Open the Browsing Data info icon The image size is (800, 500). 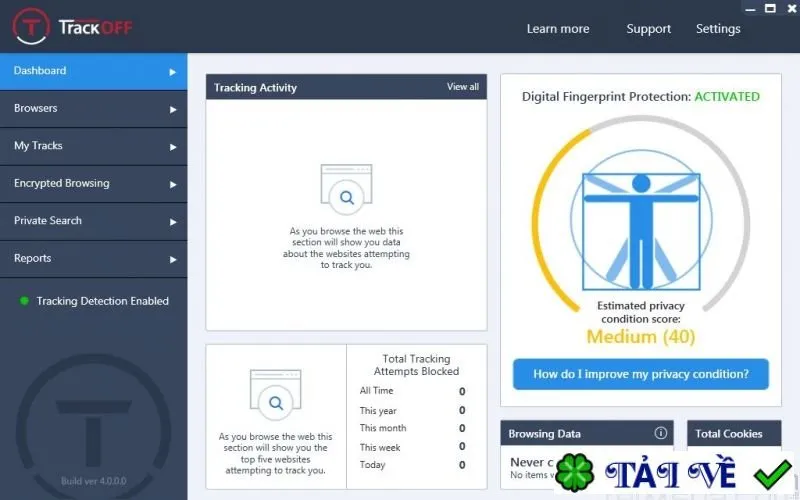coord(660,433)
